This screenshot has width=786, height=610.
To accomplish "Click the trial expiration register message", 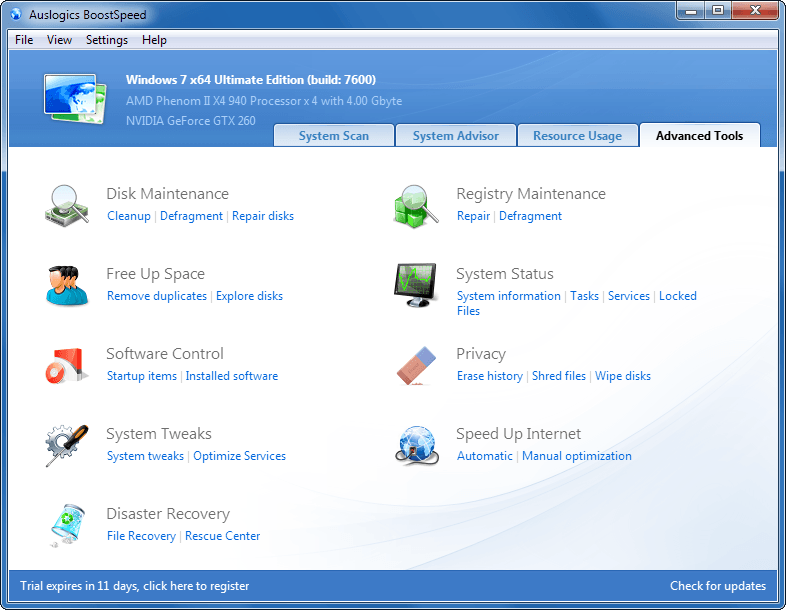I will click(x=135, y=586).
